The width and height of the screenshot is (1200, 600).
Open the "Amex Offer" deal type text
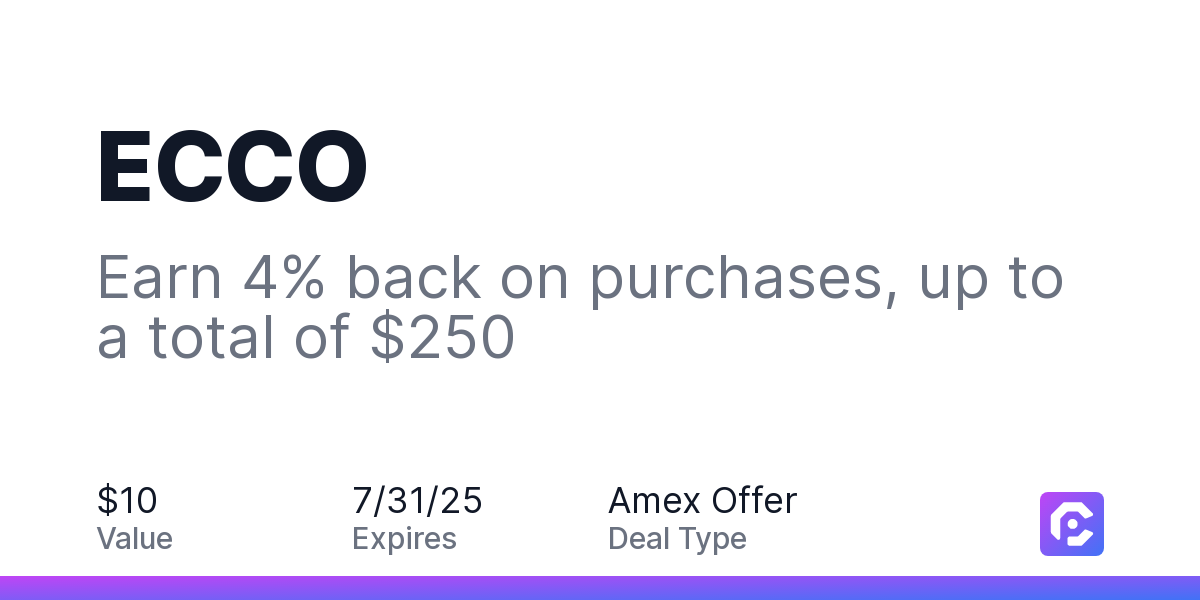tap(702, 500)
